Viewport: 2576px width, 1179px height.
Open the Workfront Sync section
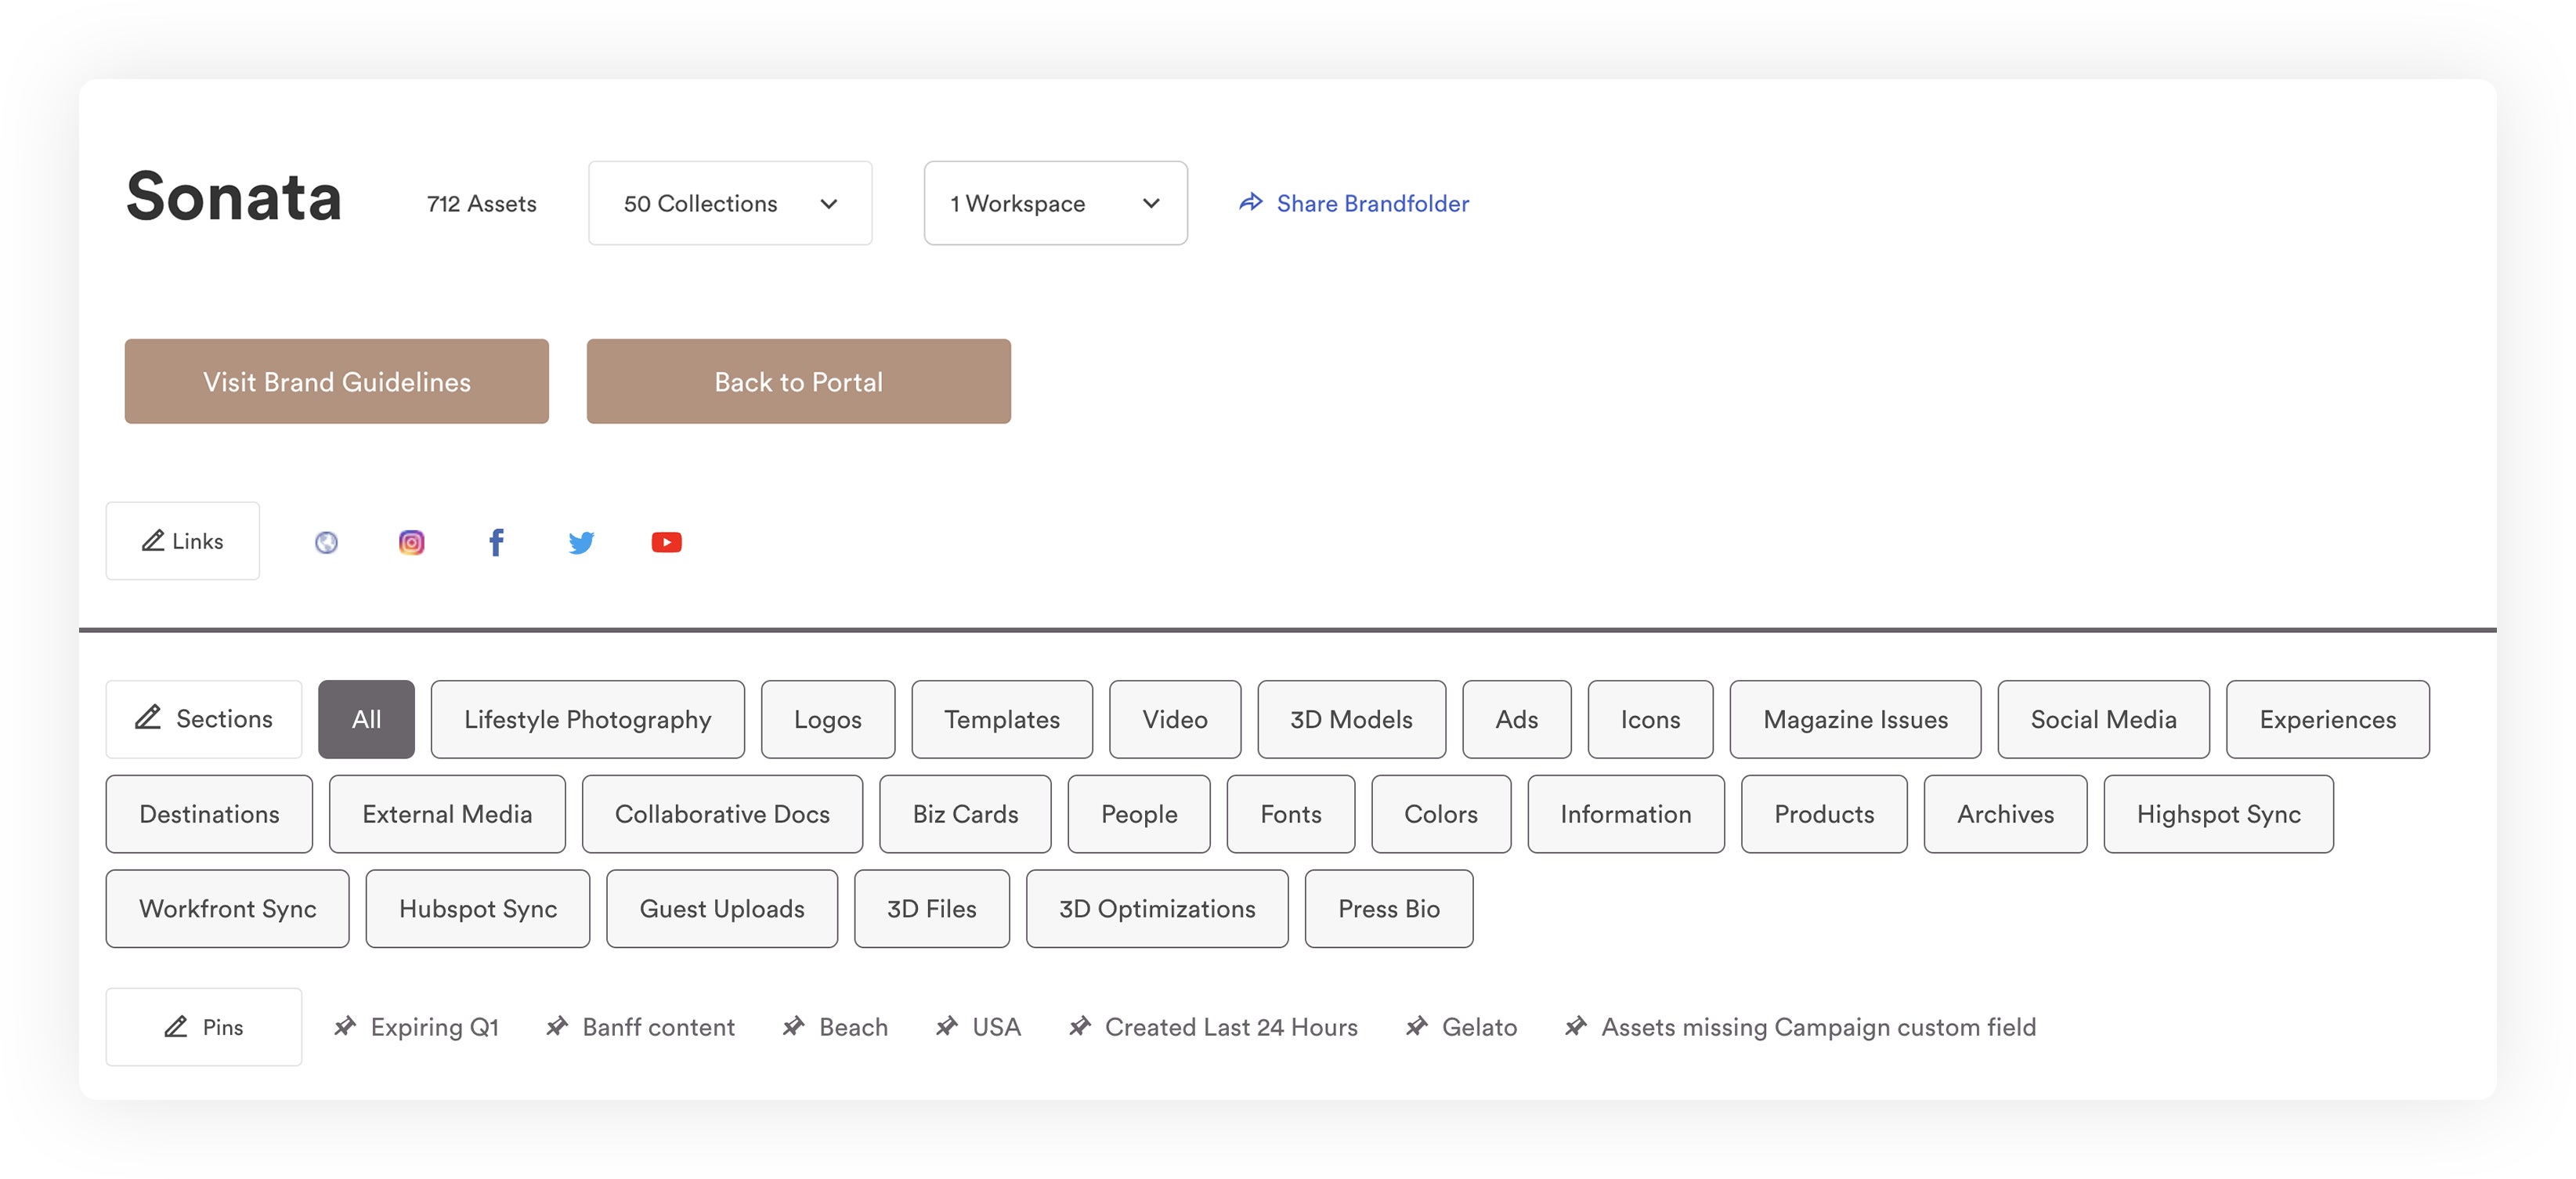228,909
